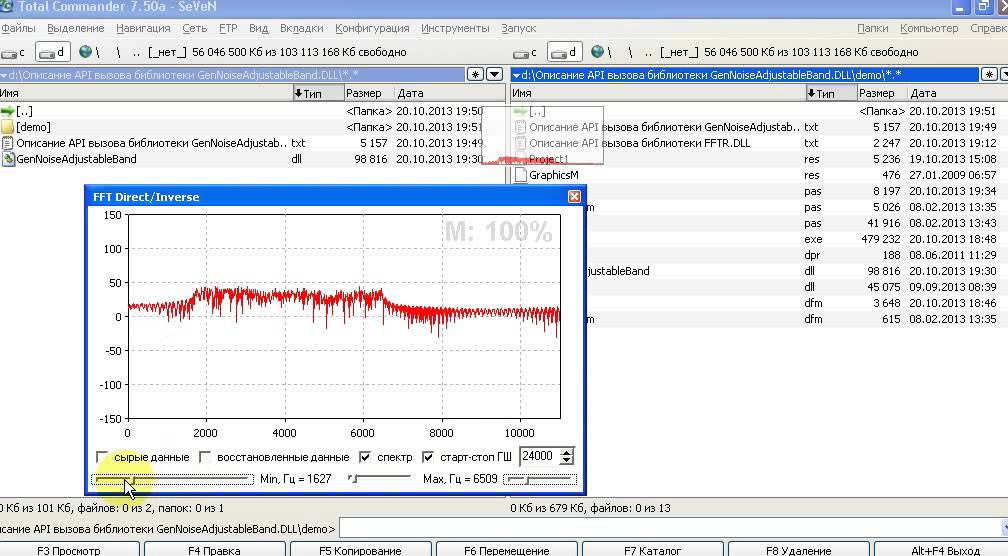Open left panel favorites asterisk button
This screenshot has height=556, width=1008.
click(x=475, y=75)
